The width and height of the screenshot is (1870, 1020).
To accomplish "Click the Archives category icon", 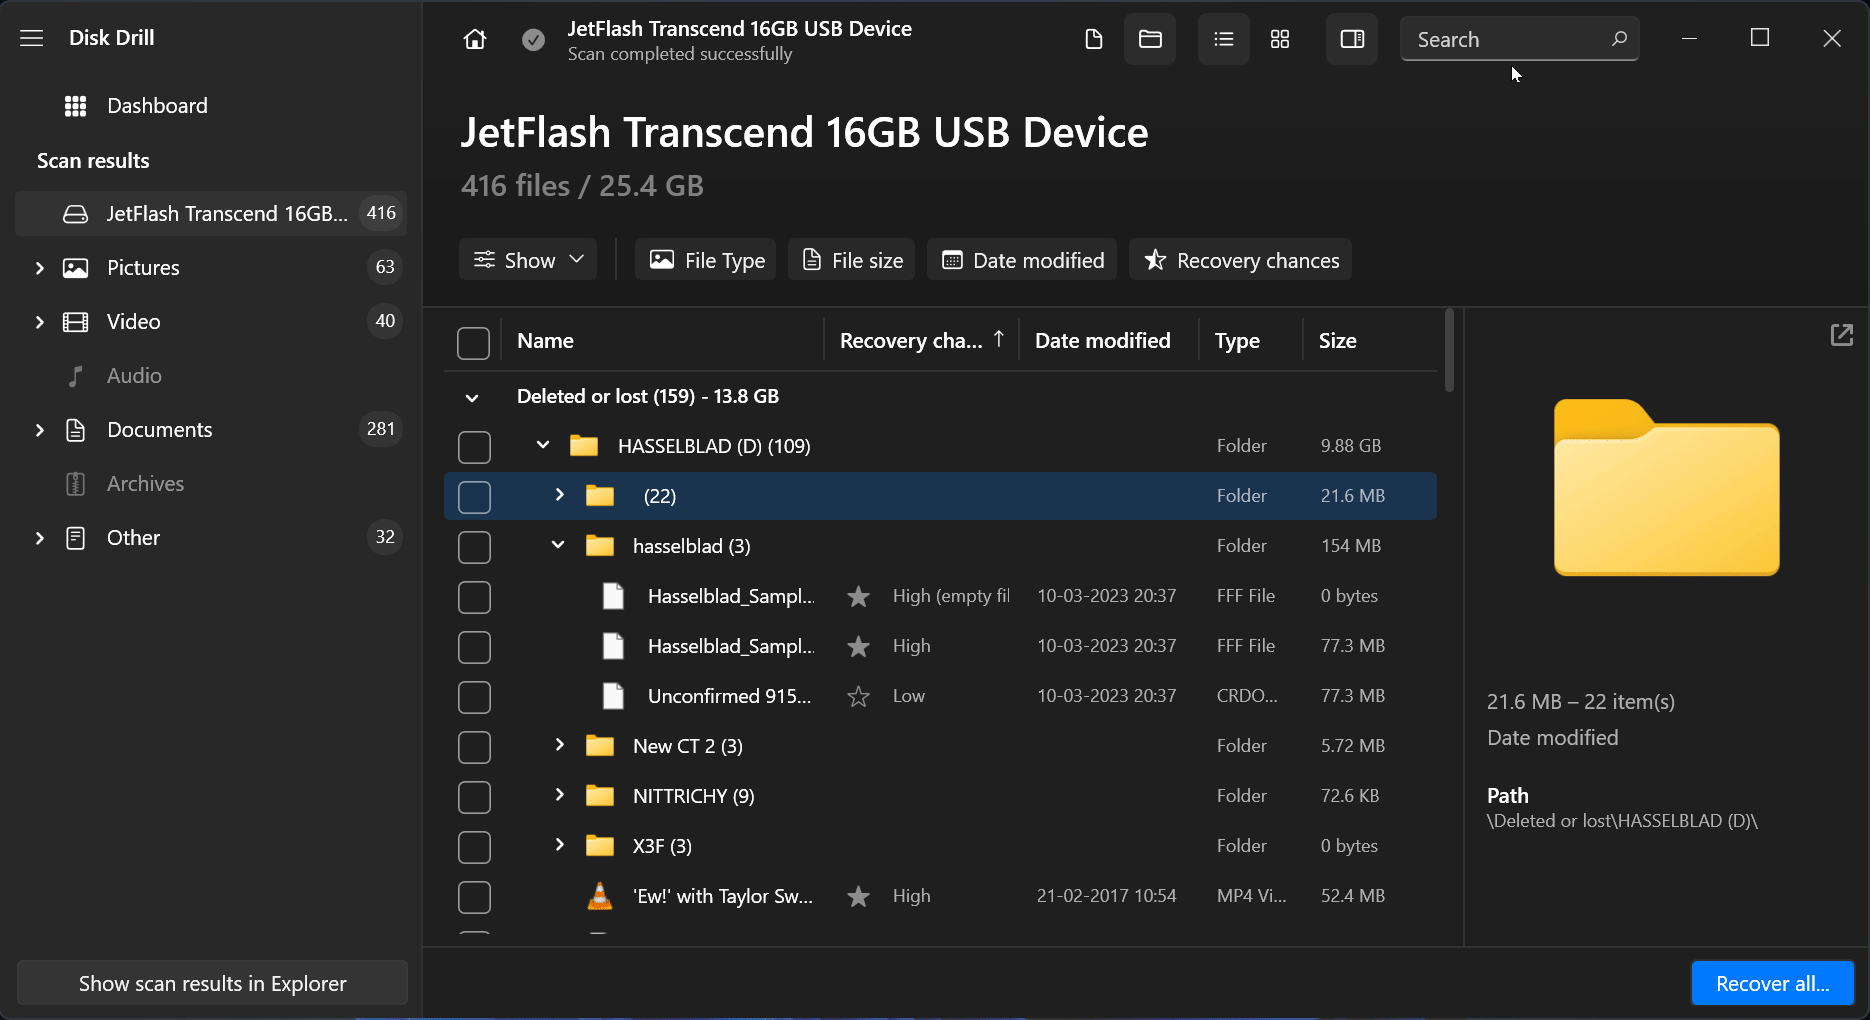I will (76, 484).
